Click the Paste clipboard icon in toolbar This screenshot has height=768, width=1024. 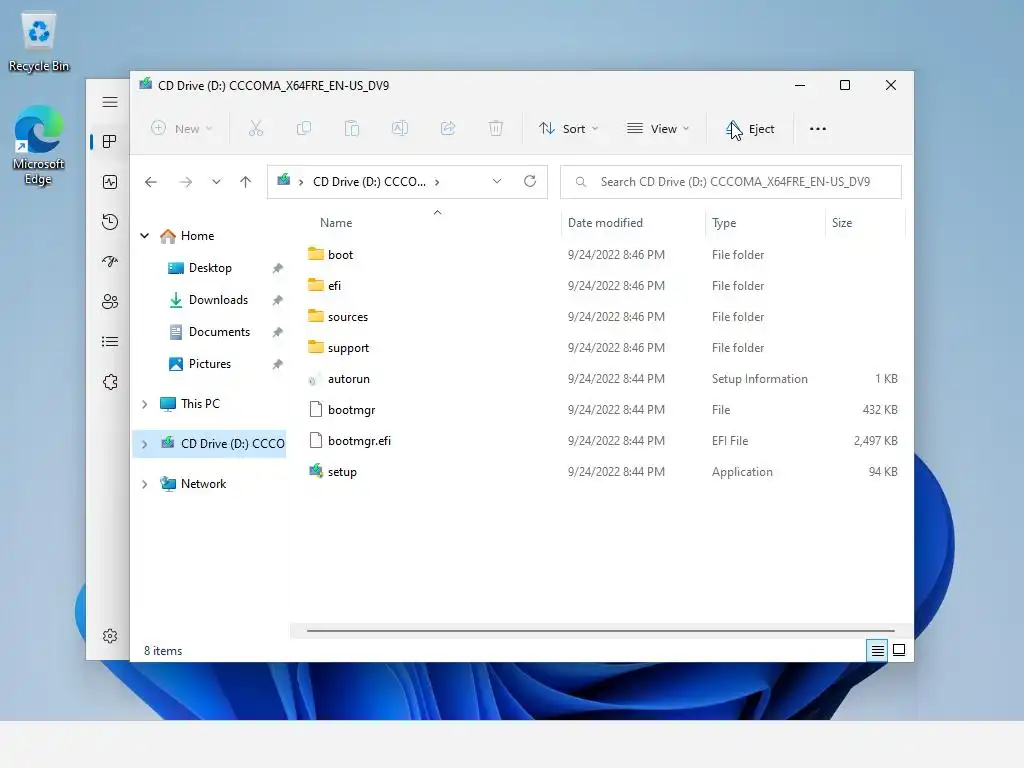352,129
